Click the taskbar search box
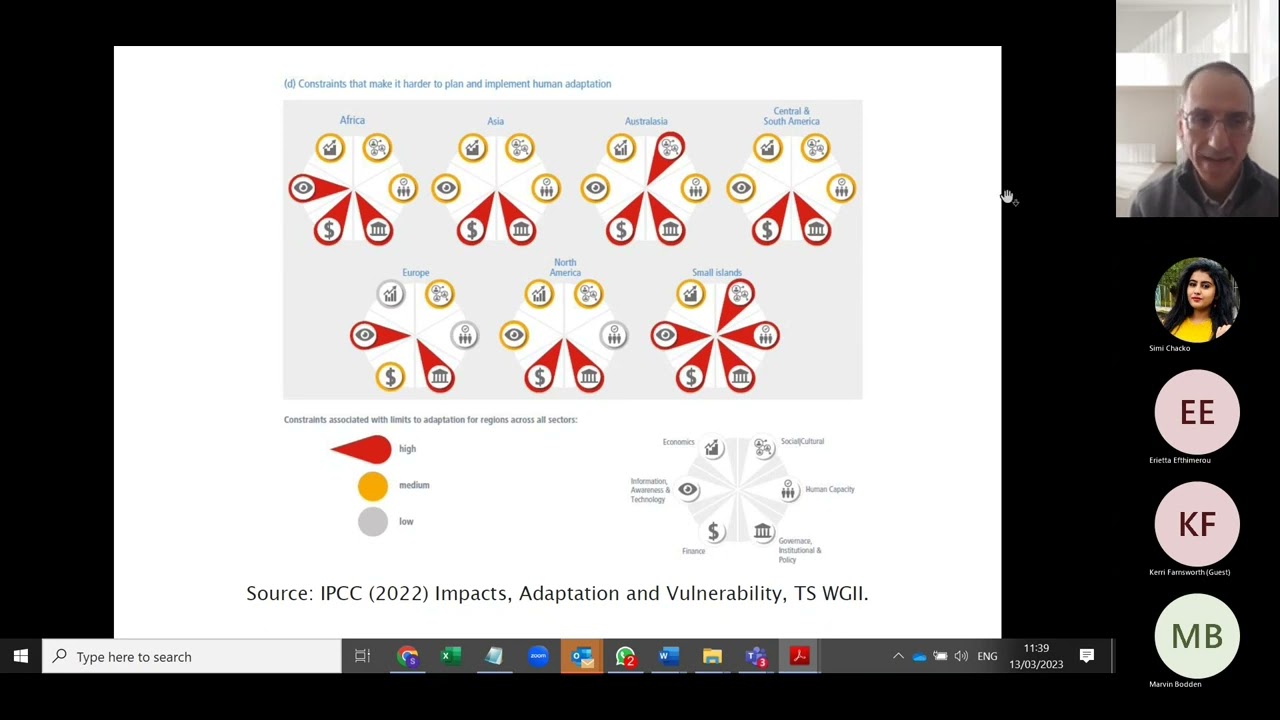This screenshot has height=720, width=1280. tap(192, 656)
